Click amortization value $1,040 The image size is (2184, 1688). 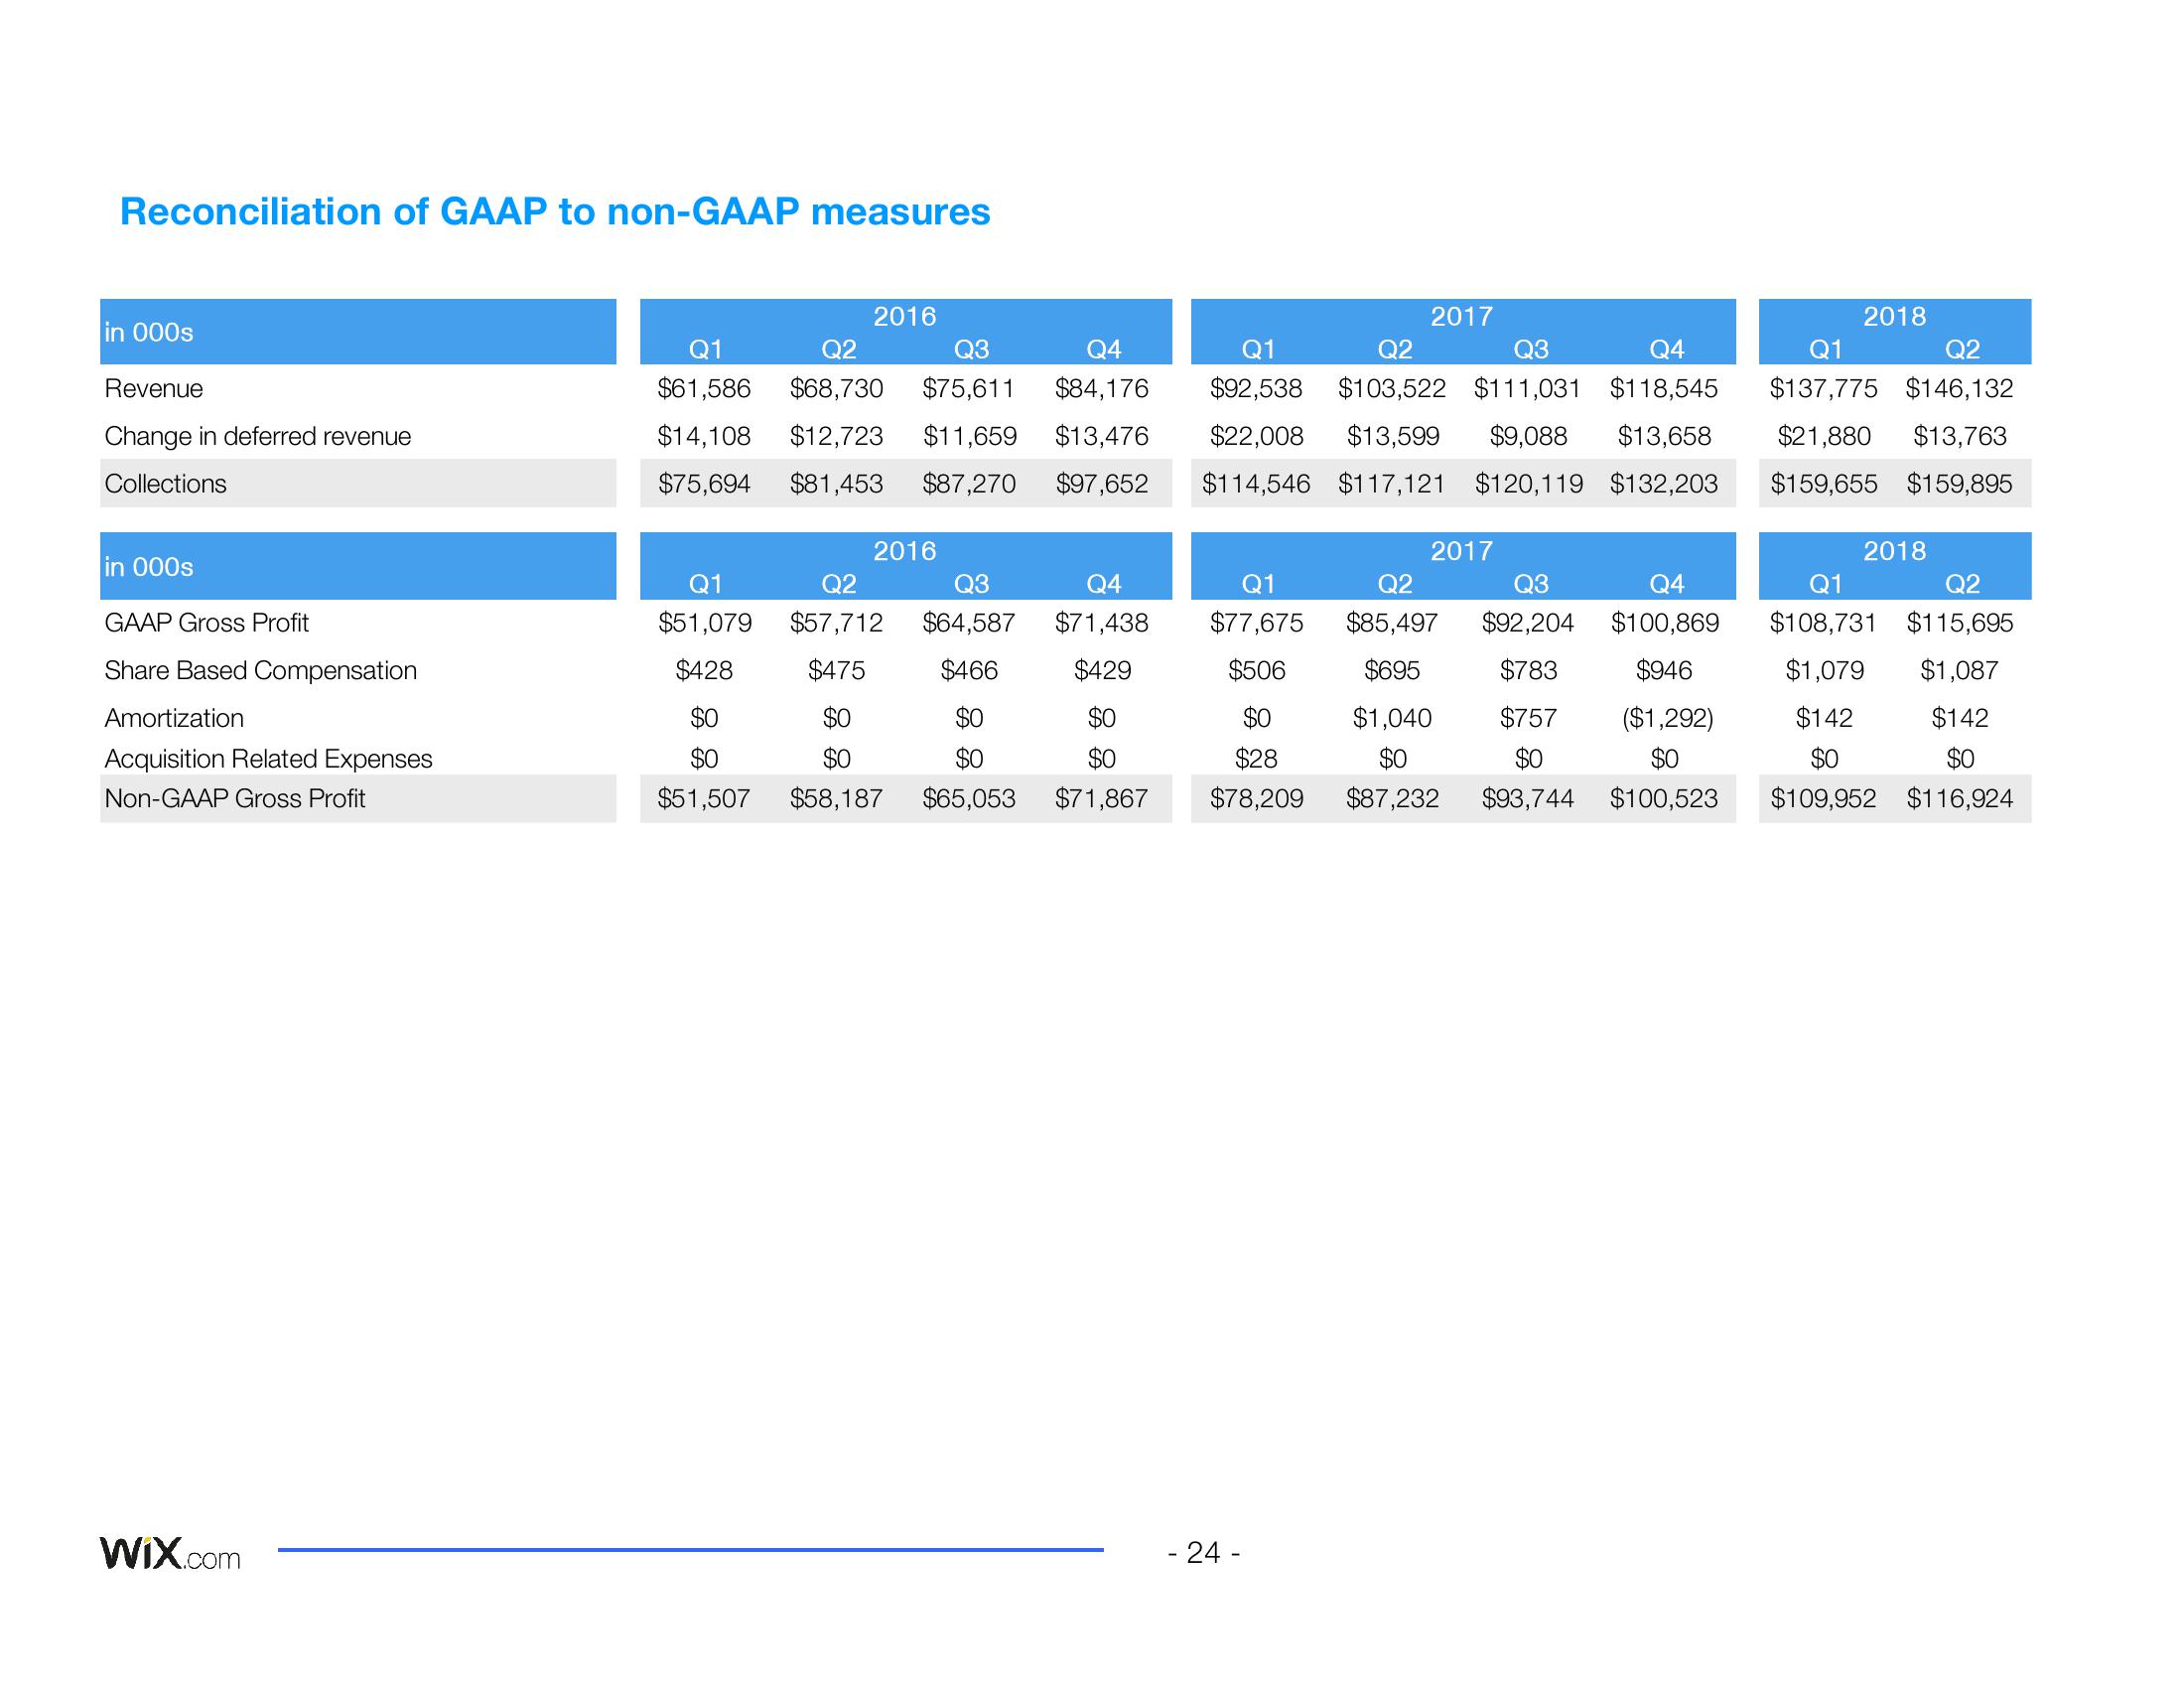[x=1392, y=718]
